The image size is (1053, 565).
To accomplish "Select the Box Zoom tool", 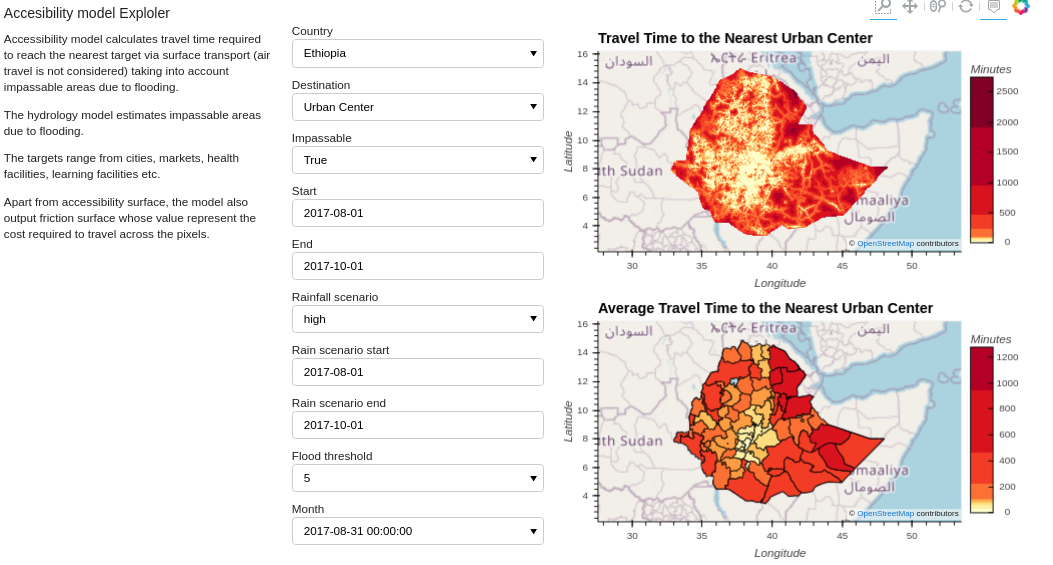I will (x=883, y=7).
